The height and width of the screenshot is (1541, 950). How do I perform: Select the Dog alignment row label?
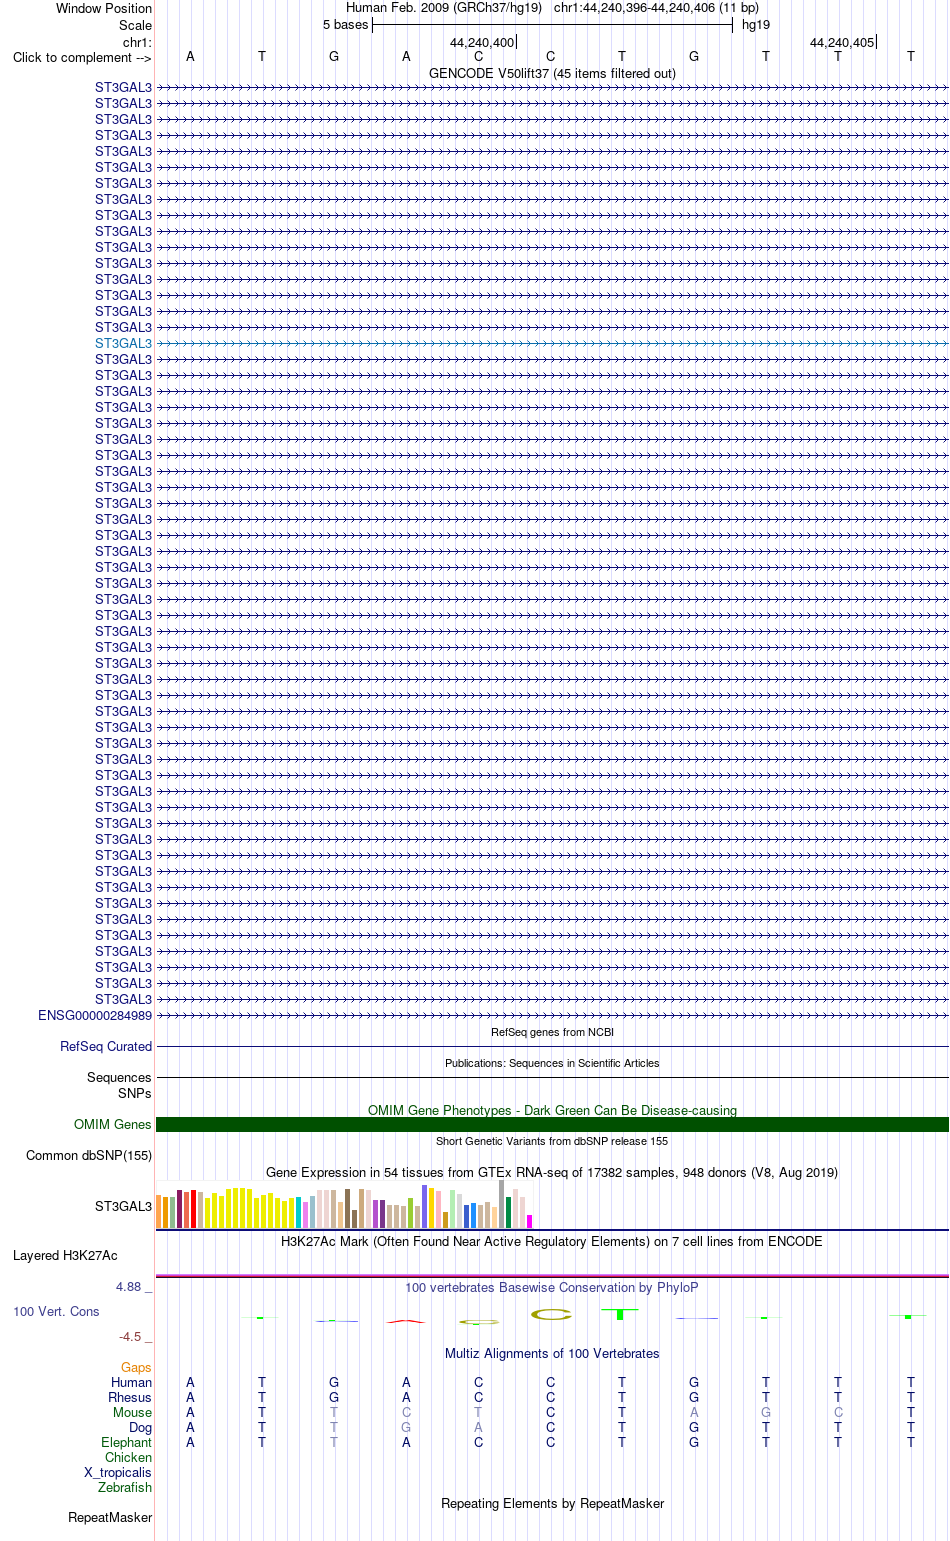pos(140,1427)
